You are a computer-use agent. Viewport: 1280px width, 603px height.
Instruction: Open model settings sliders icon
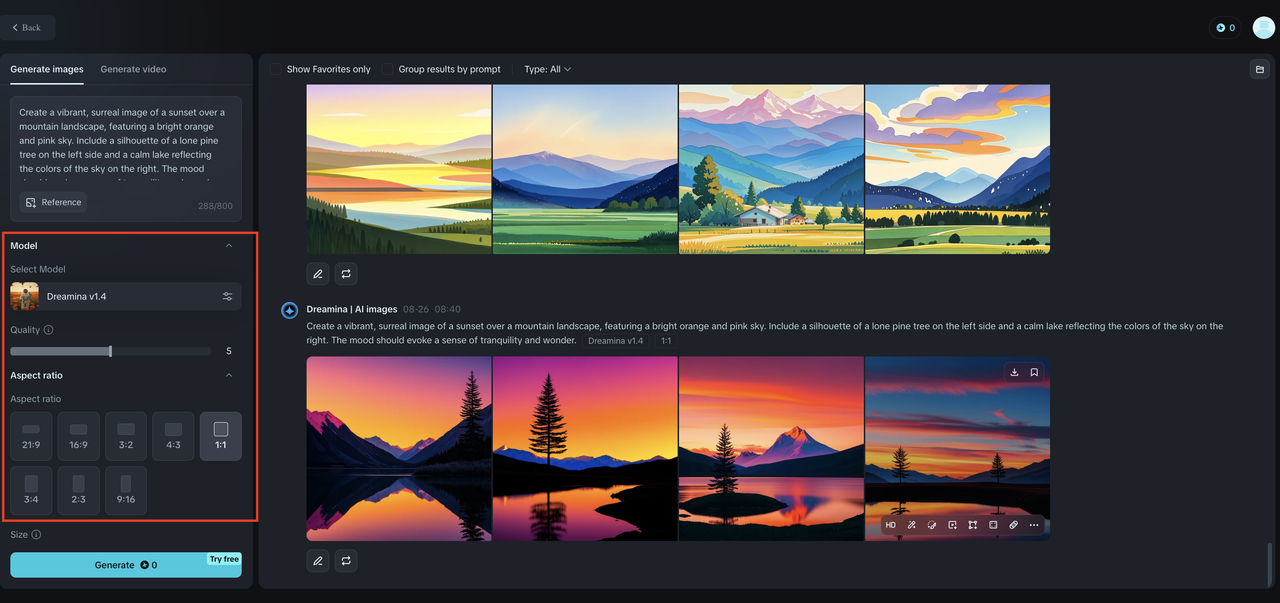(x=227, y=296)
